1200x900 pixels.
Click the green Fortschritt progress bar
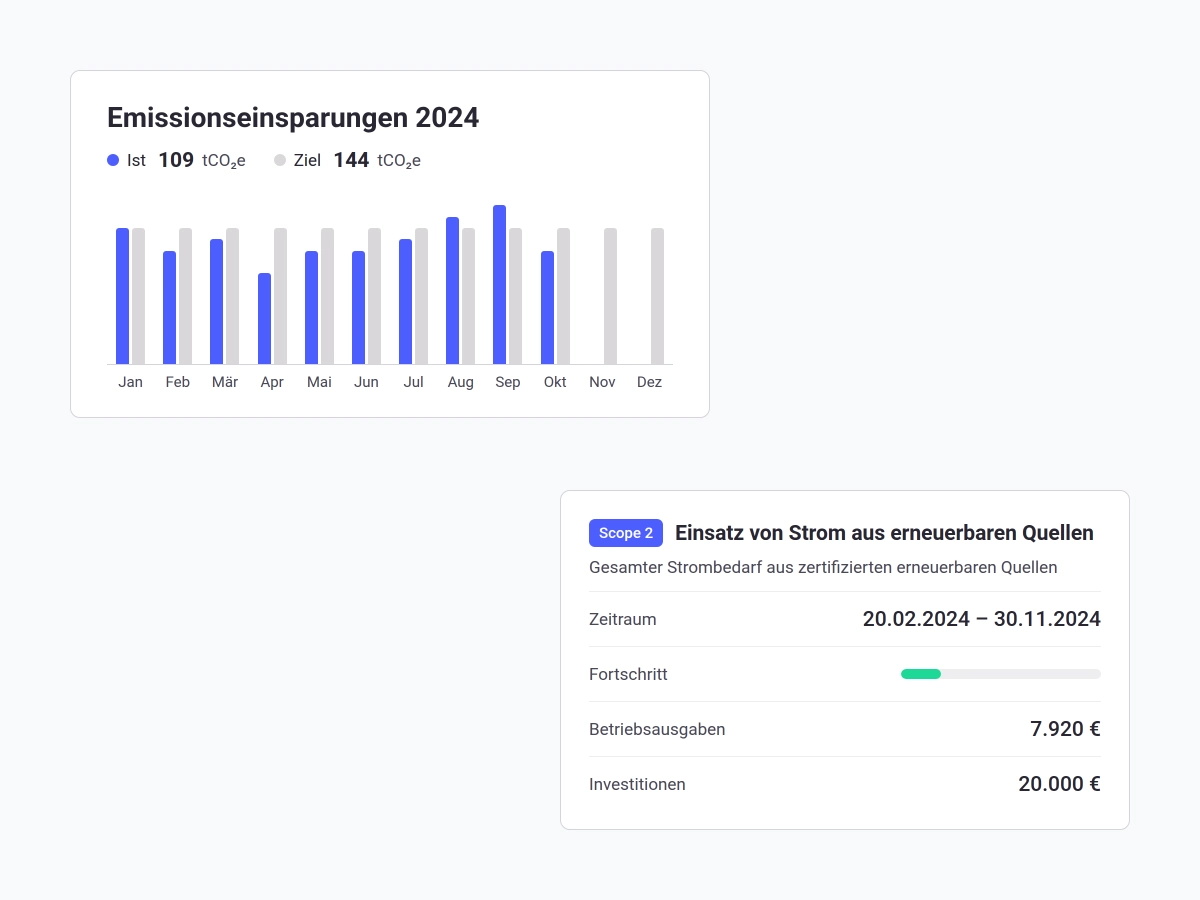tap(921, 674)
